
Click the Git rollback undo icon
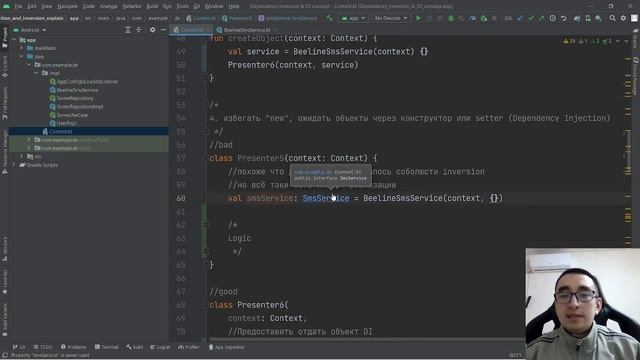click(x=563, y=18)
